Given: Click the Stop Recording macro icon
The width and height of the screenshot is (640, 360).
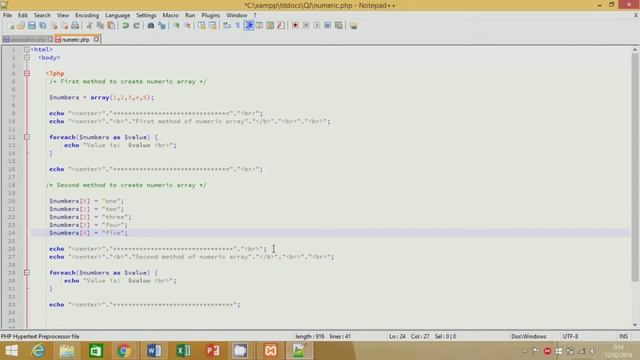Looking at the screenshot, I should 306,26.
